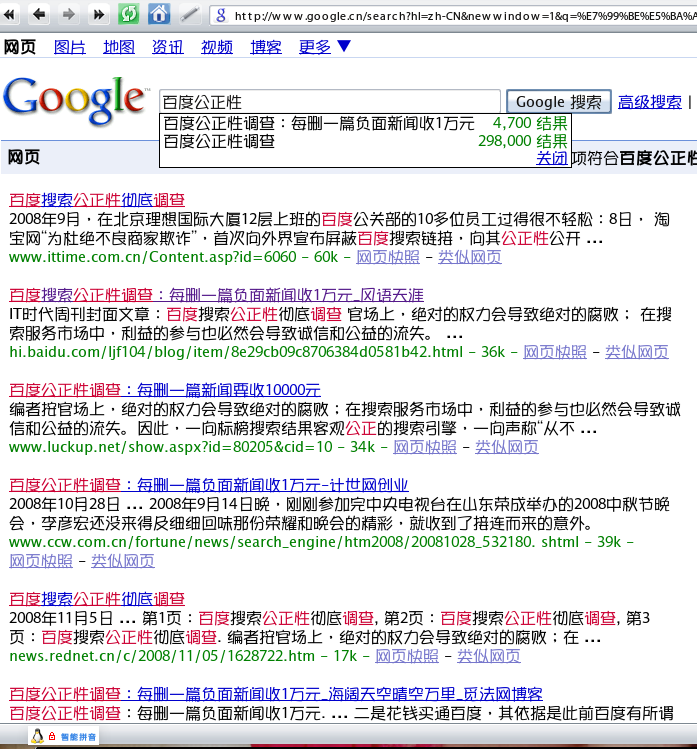Viewport: 697px width, 749px height.
Task: Go back with the left arrow icon
Action: tap(39, 14)
